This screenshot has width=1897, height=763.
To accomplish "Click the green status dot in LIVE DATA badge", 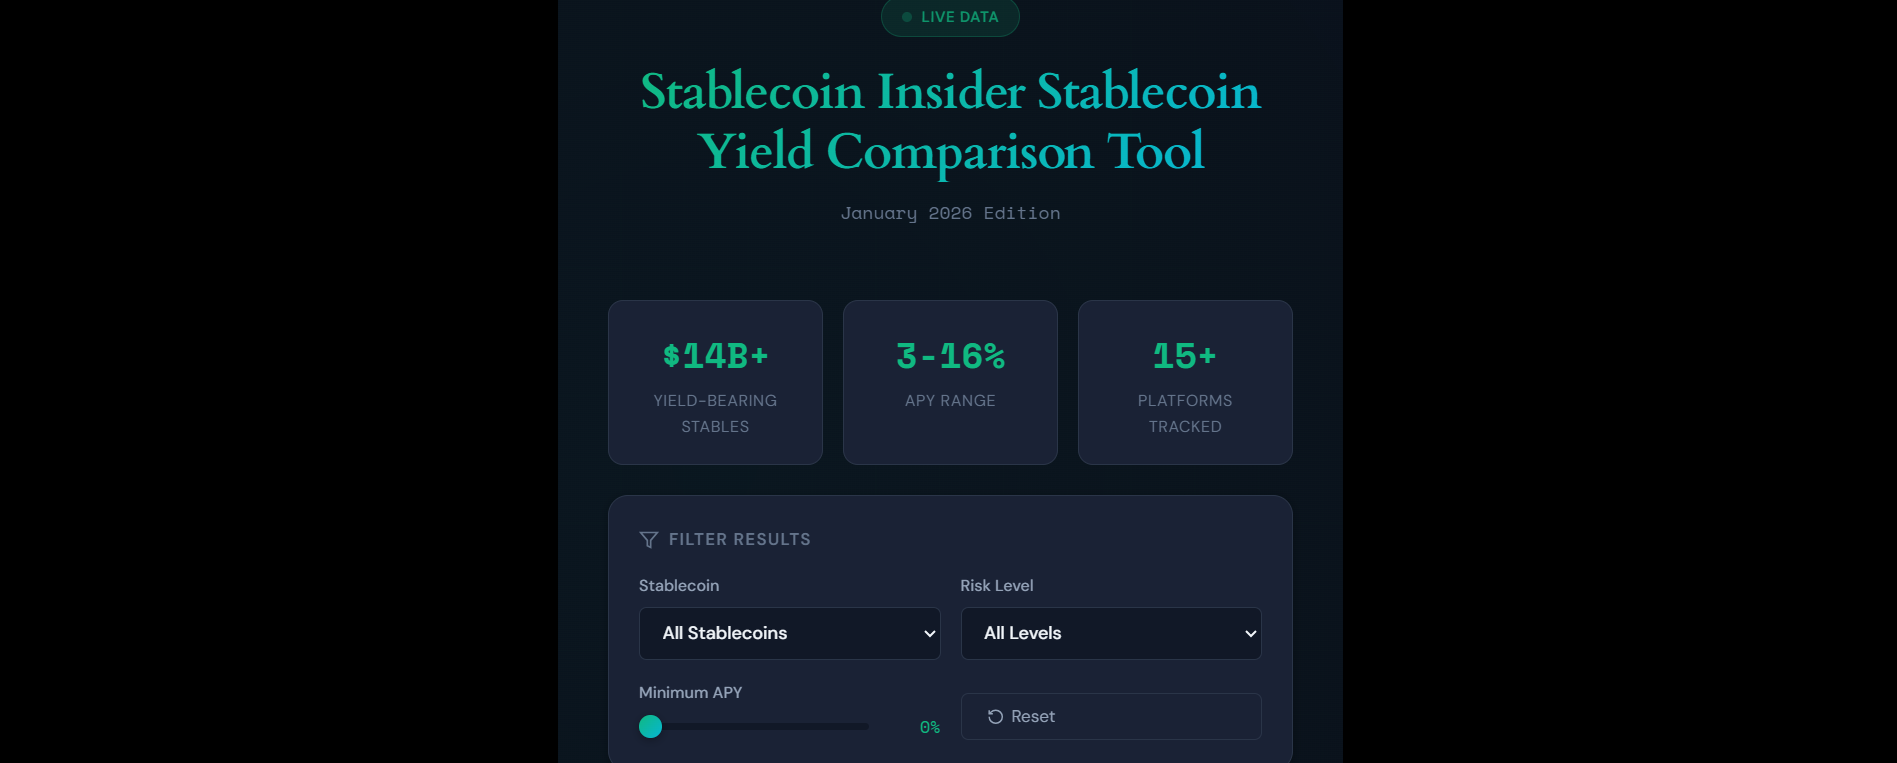I will pos(906,17).
